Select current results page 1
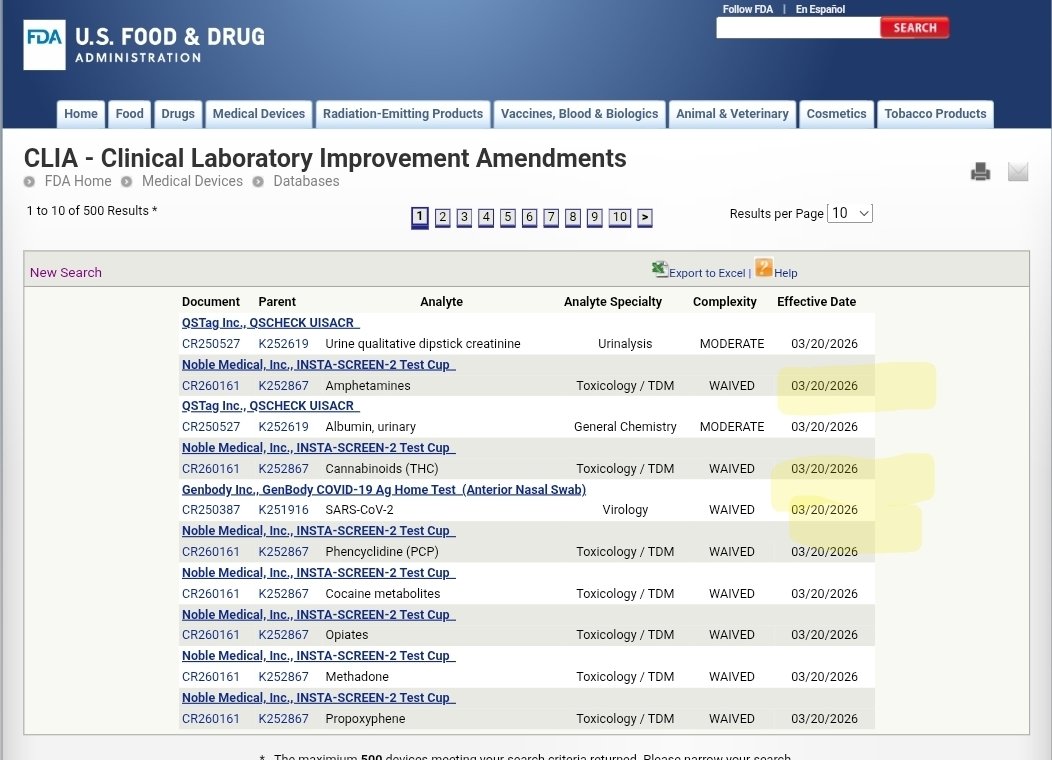Viewport: 1052px width, 760px height. point(419,217)
